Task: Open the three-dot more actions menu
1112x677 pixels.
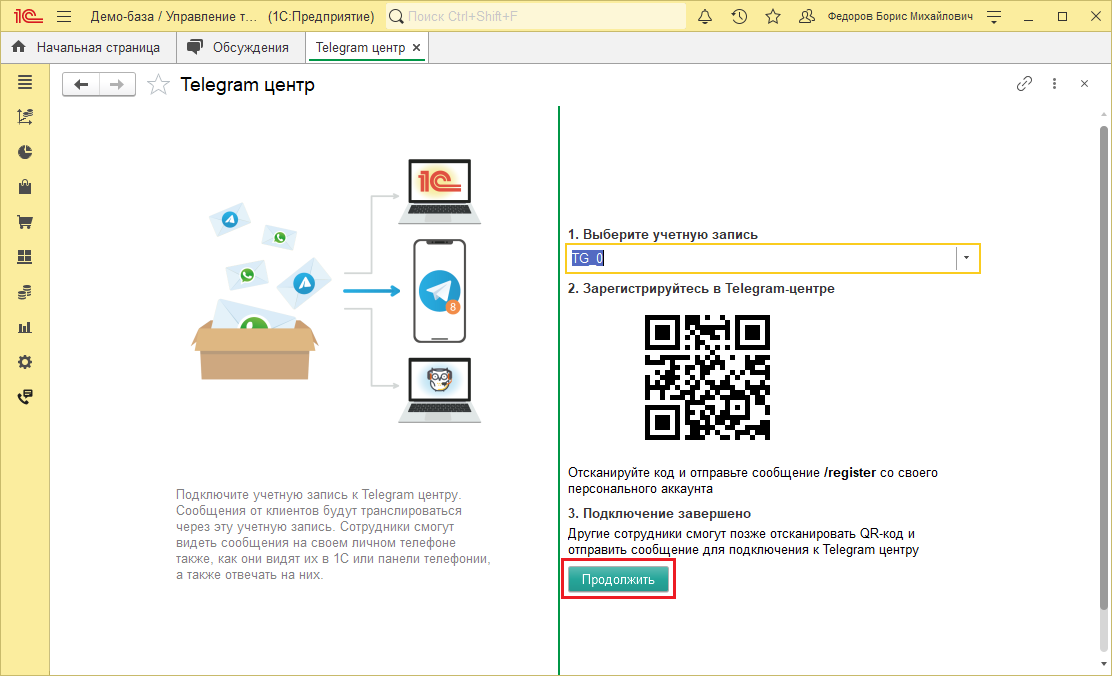Action: click(1054, 84)
